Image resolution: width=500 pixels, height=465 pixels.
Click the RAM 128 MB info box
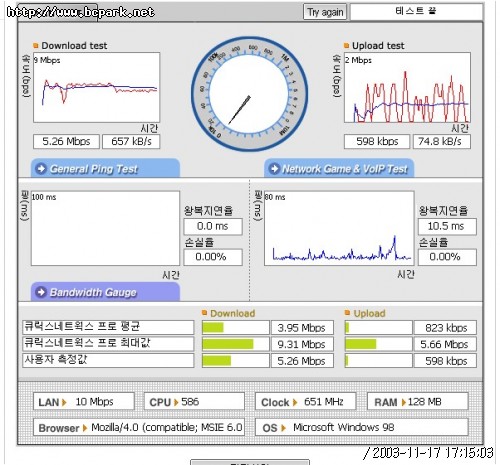point(418,401)
